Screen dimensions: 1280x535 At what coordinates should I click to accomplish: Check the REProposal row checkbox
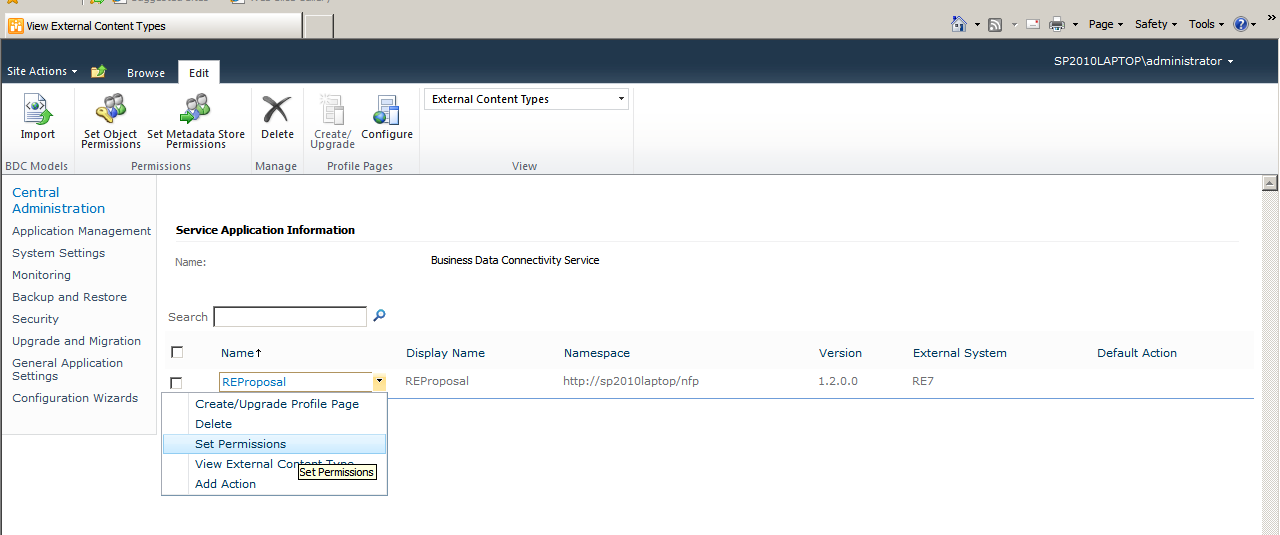coord(177,382)
